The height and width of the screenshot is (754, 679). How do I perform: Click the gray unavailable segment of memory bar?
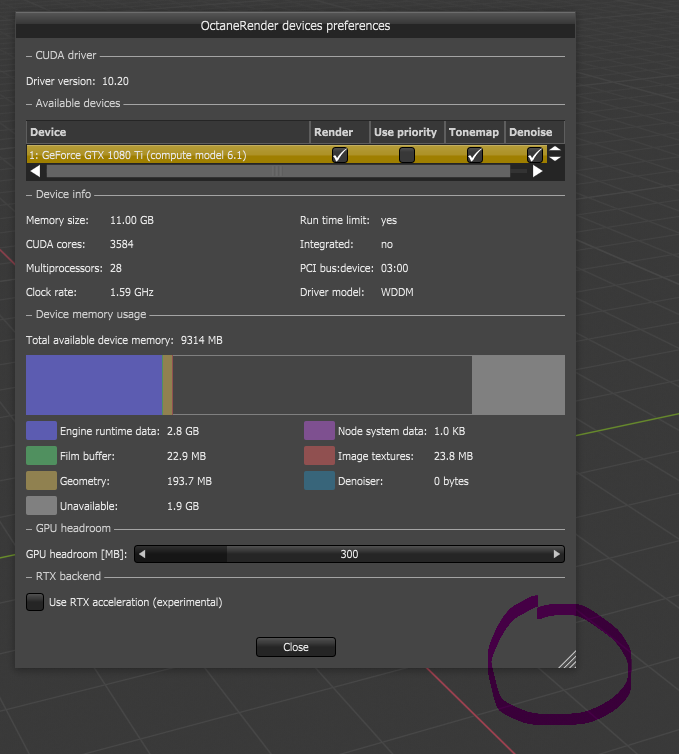pos(518,385)
